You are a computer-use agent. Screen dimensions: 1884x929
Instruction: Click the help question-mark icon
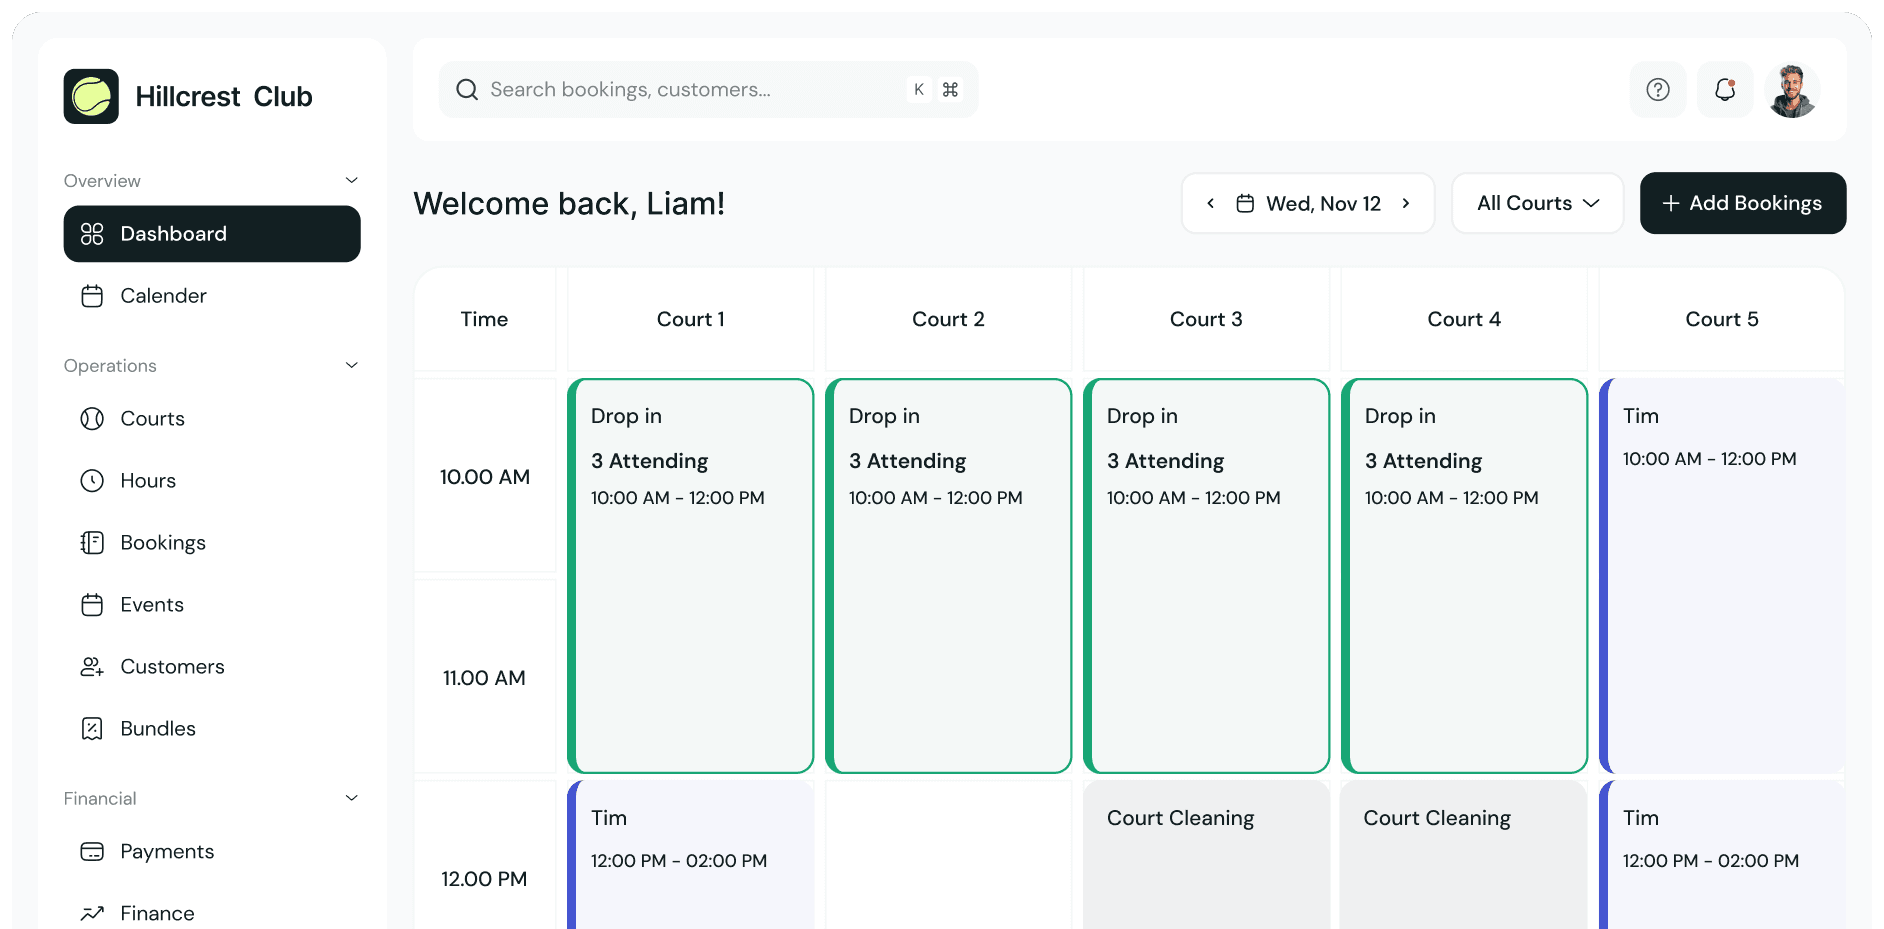point(1657,89)
